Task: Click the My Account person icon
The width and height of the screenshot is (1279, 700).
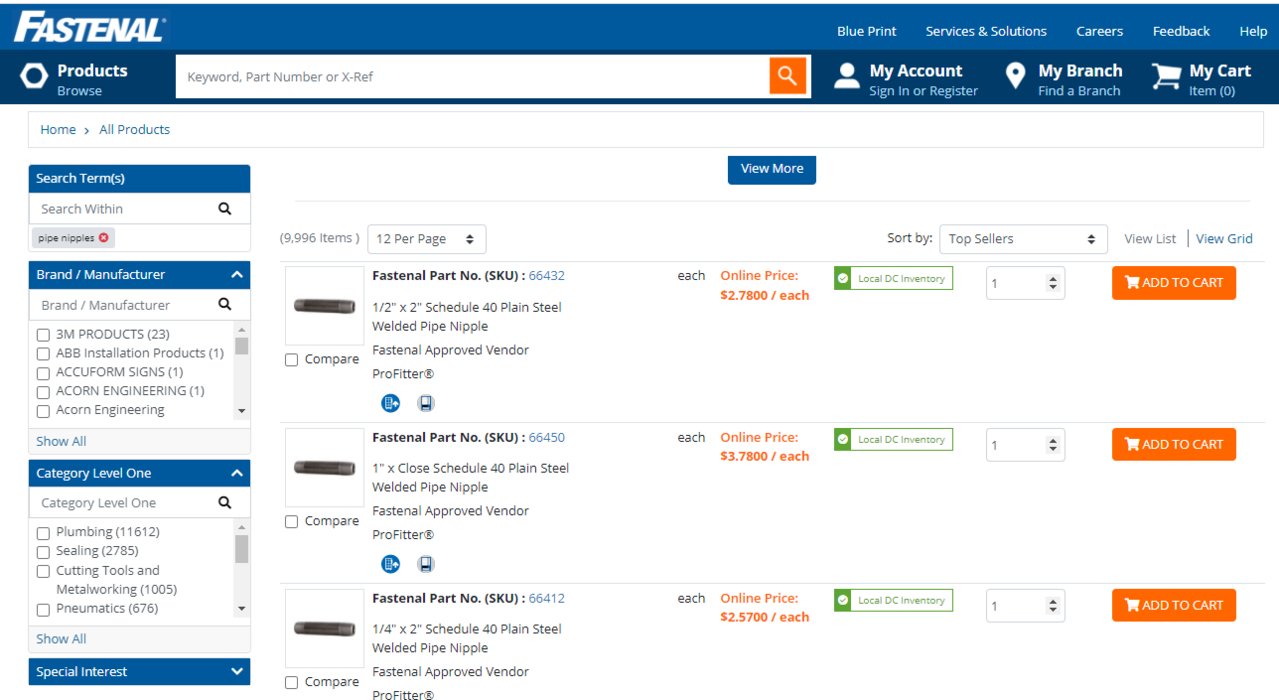Action: tap(847, 77)
